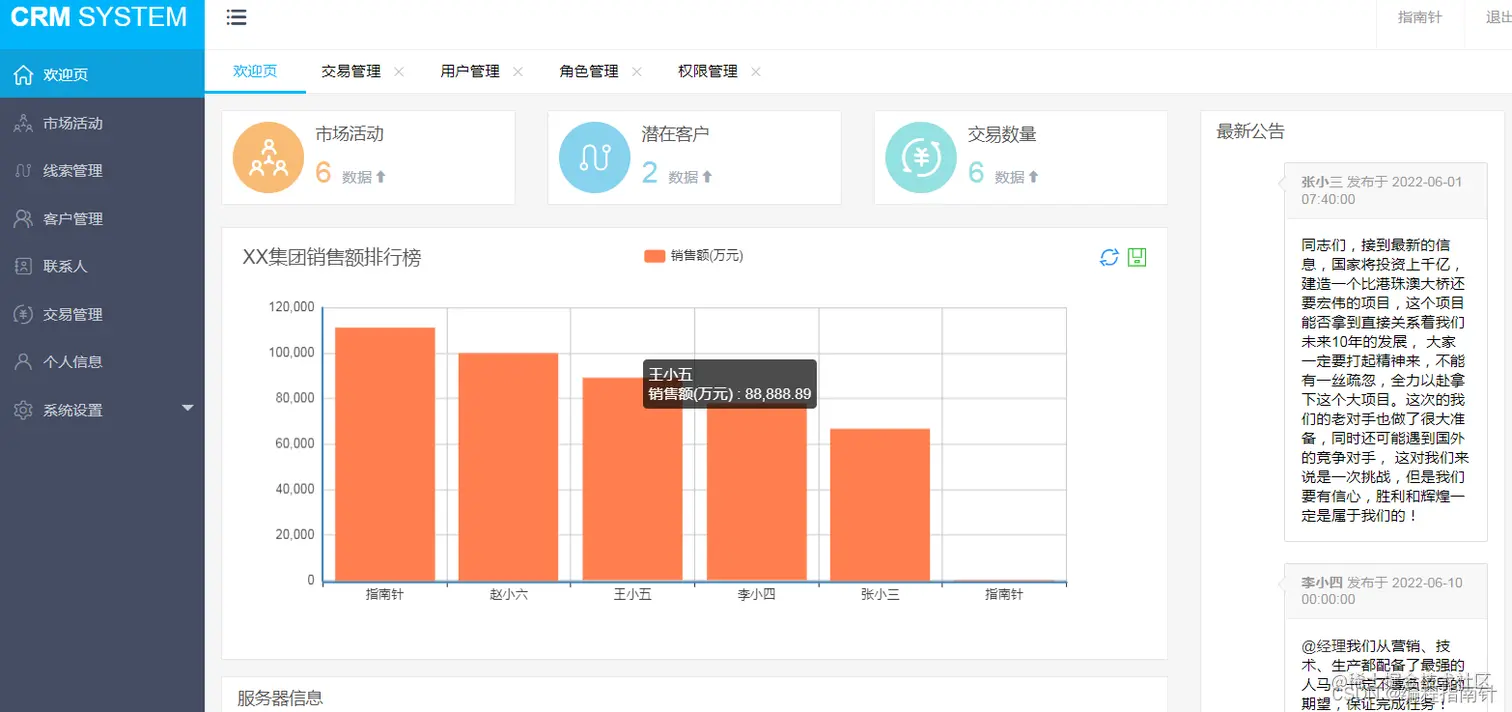This screenshot has width=1512, height=712.
Task: Click the 联系人 sidebar icon
Action: click(x=23, y=266)
